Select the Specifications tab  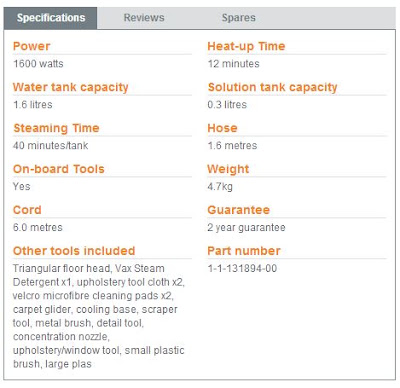[x=51, y=18]
